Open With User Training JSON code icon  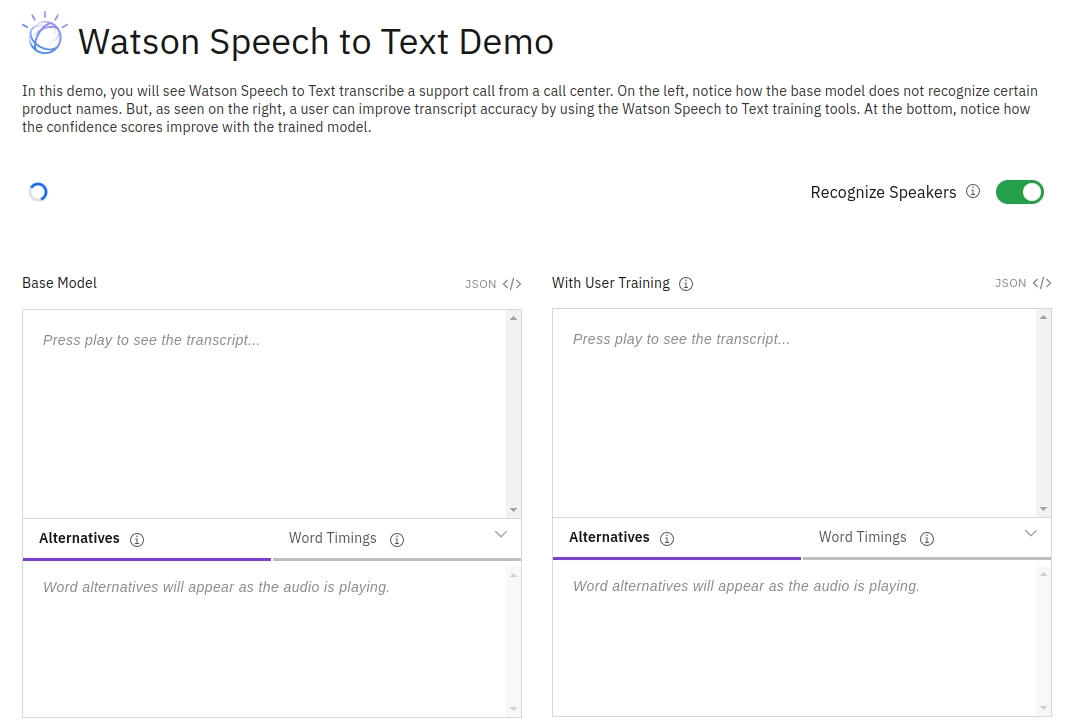click(1042, 283)
